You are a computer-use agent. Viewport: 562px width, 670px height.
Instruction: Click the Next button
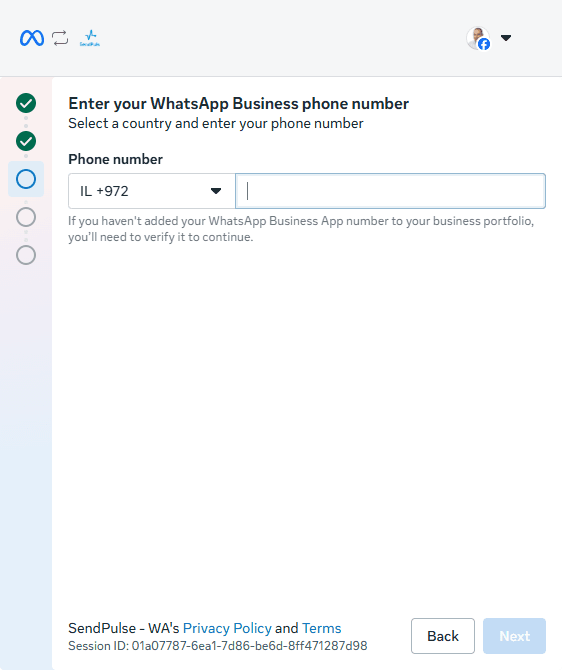(515, 636)
